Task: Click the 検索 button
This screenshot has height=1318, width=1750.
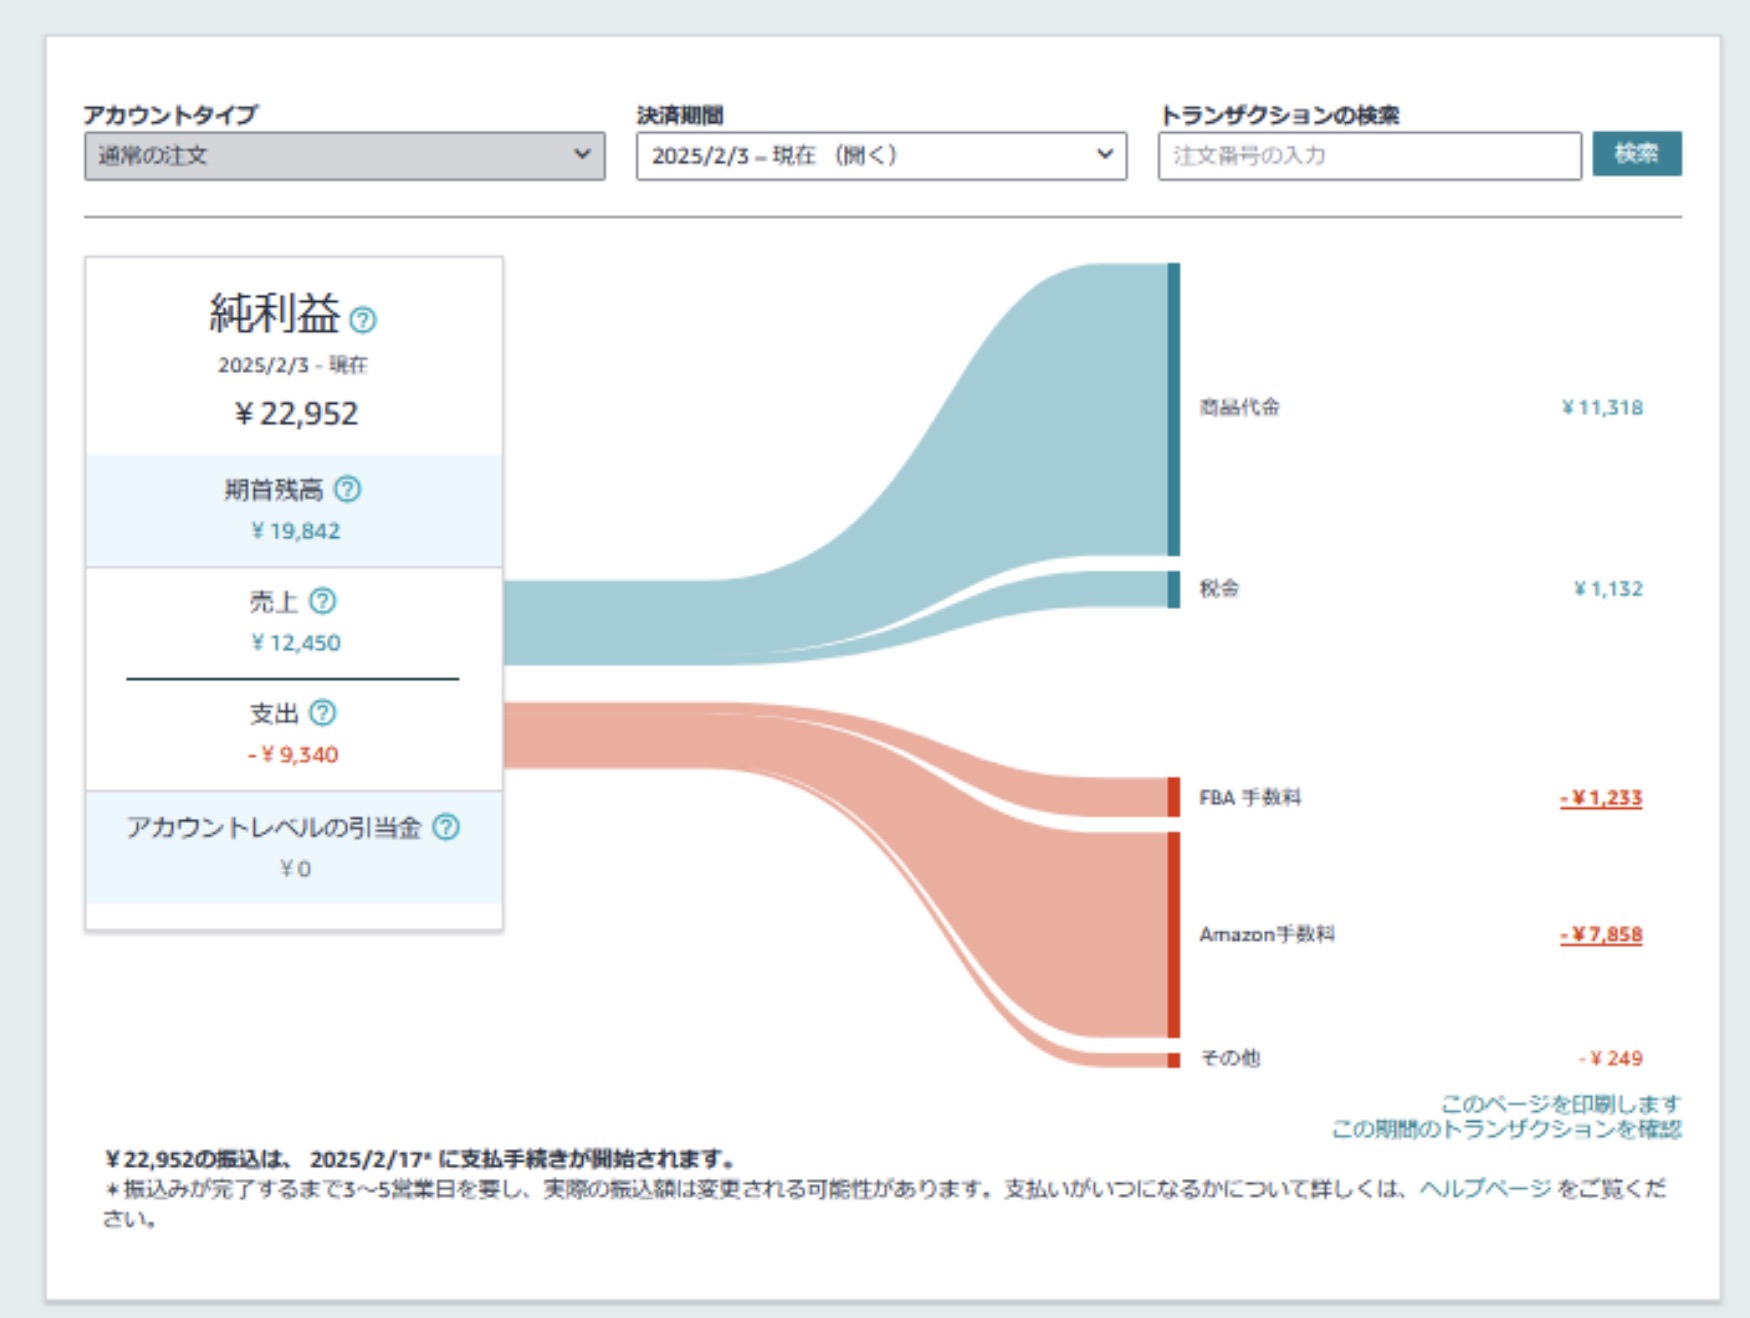Action: tap(1637, 154)
